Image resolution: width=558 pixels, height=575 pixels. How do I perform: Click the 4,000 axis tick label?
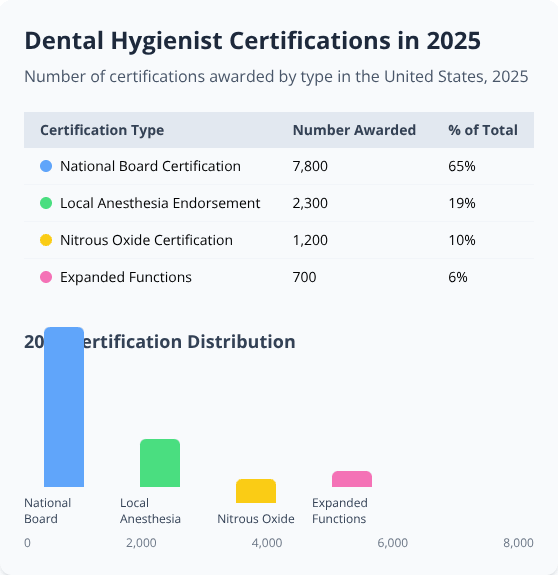tap(267, 542)
